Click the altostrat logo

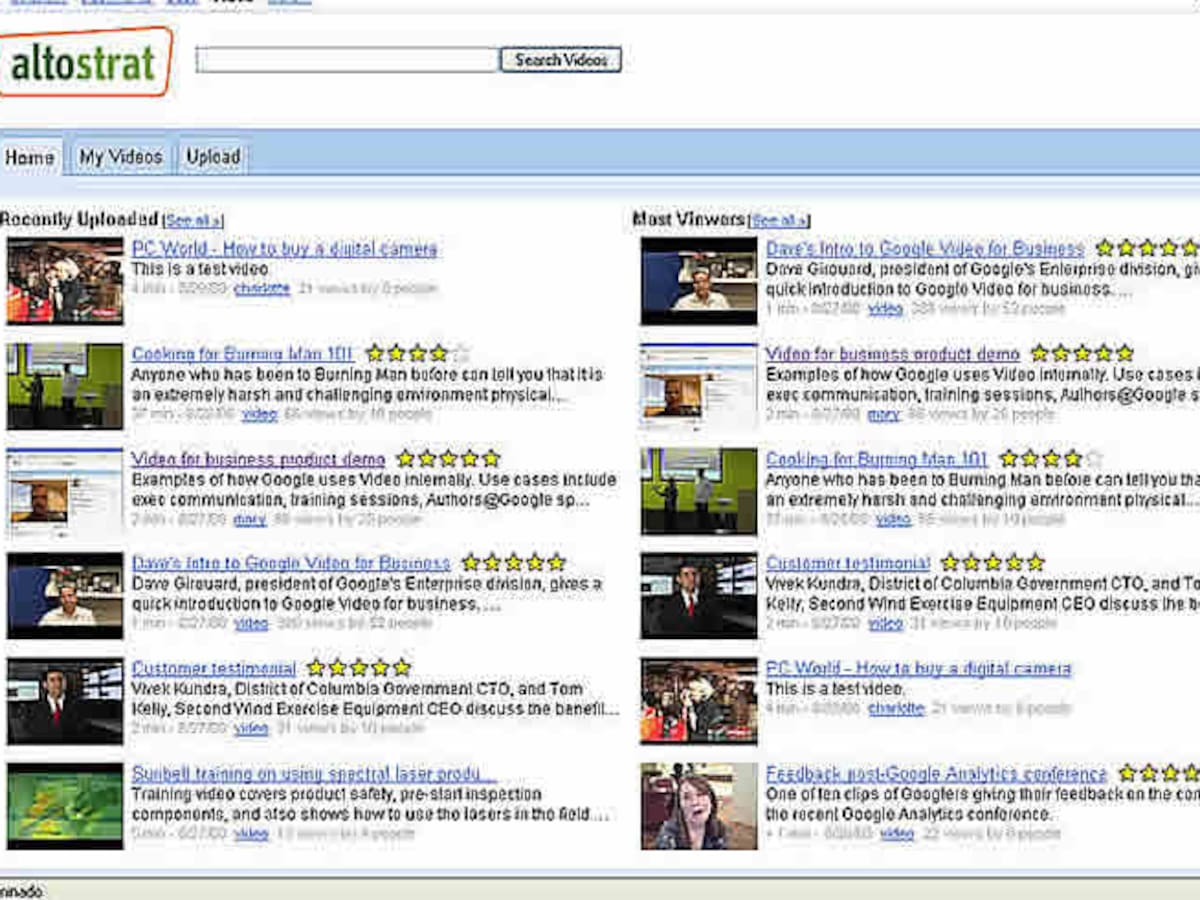pos(84,62)
